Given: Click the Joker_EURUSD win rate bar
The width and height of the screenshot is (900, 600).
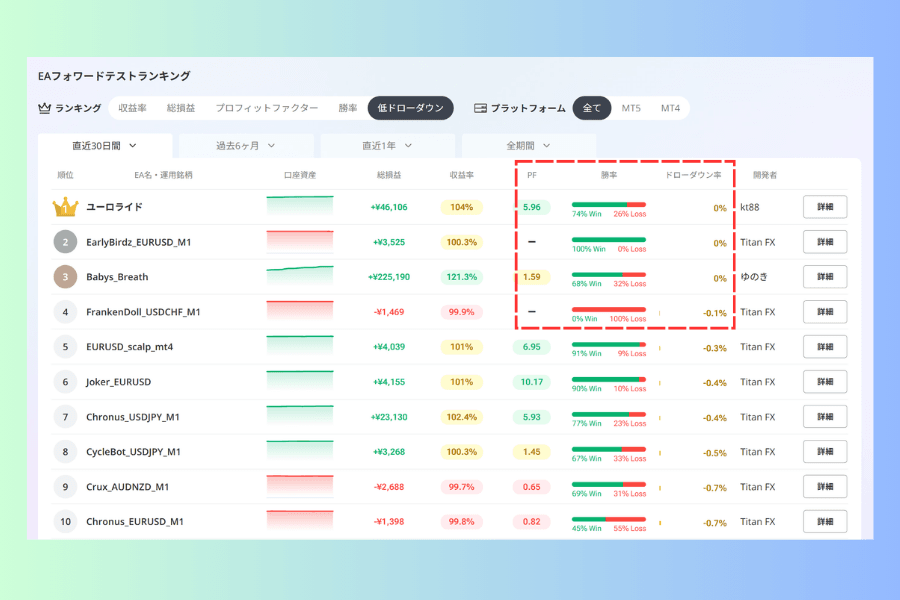Looking at the screenshot, I should click(x=609, y=380).
